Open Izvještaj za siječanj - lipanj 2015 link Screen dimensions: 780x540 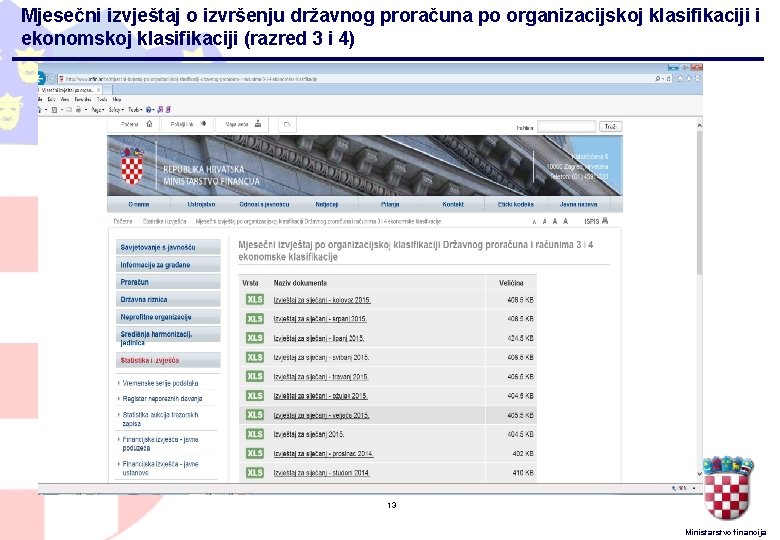[319, 338]
